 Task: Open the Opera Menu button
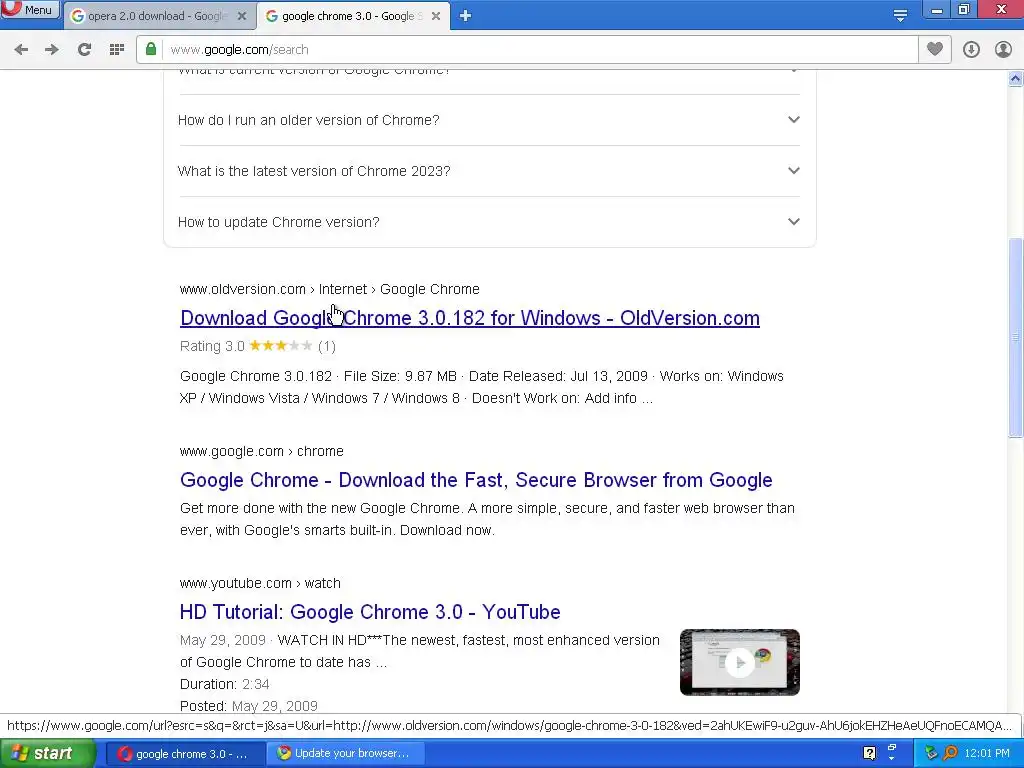[x=29, y=10]
